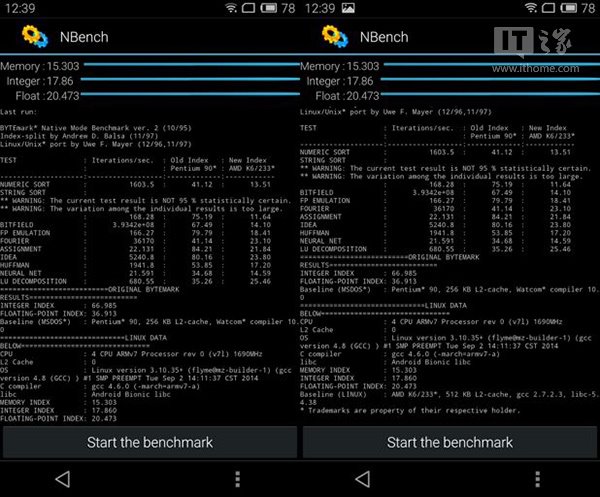The width and height of the screenshot is (600, 497).
Task: Open the three-dot overflow menu on right screen
Action: tap(538, 479)
